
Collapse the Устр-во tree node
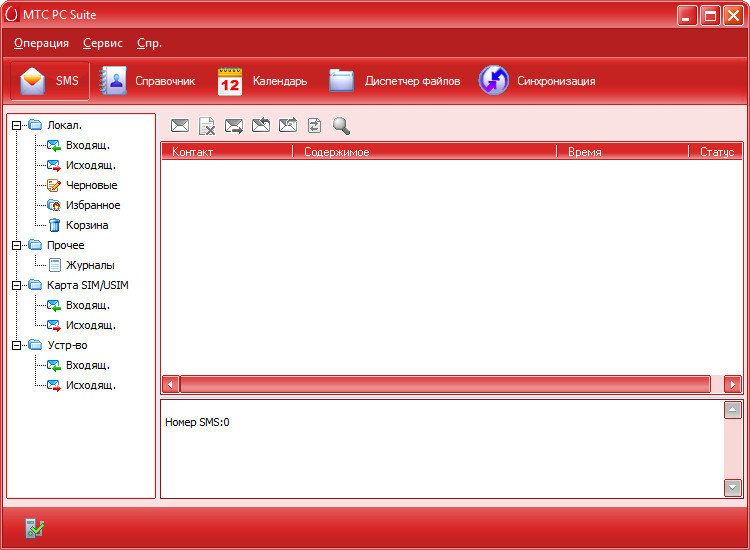coord(17,346)
